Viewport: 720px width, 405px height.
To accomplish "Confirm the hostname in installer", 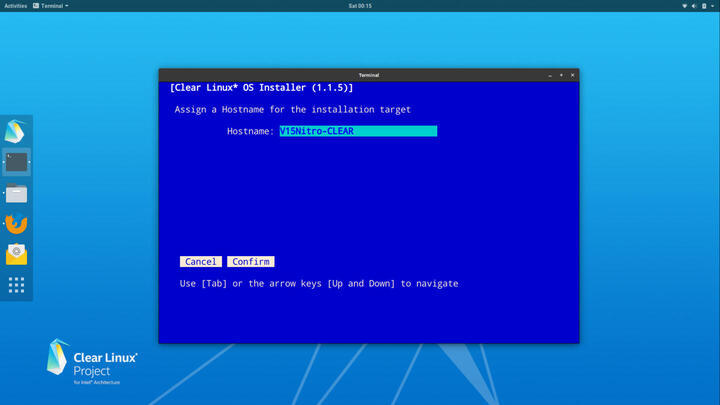I will pyautogui.click(x=251, y=261).
